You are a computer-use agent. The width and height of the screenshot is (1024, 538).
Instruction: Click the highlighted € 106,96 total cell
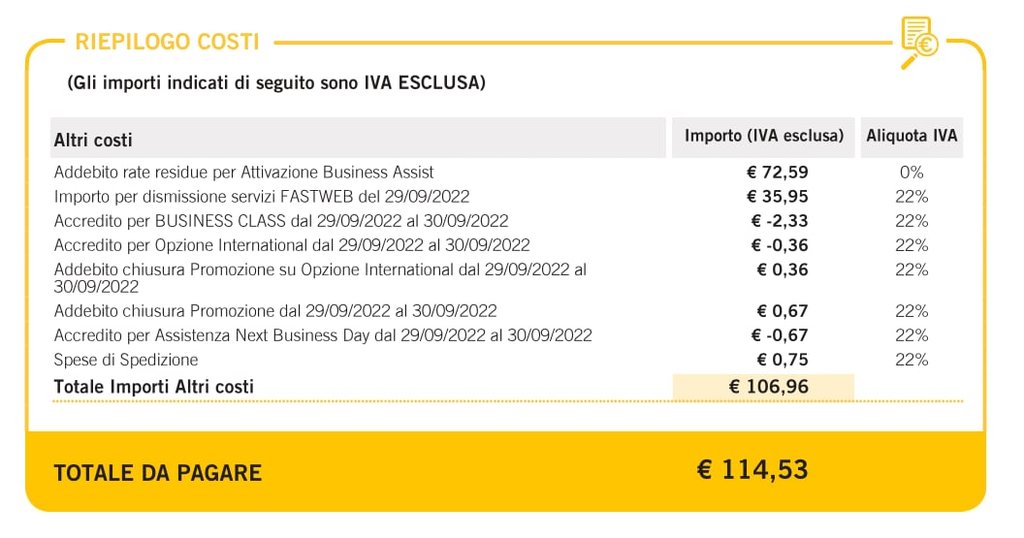[764, 386]
